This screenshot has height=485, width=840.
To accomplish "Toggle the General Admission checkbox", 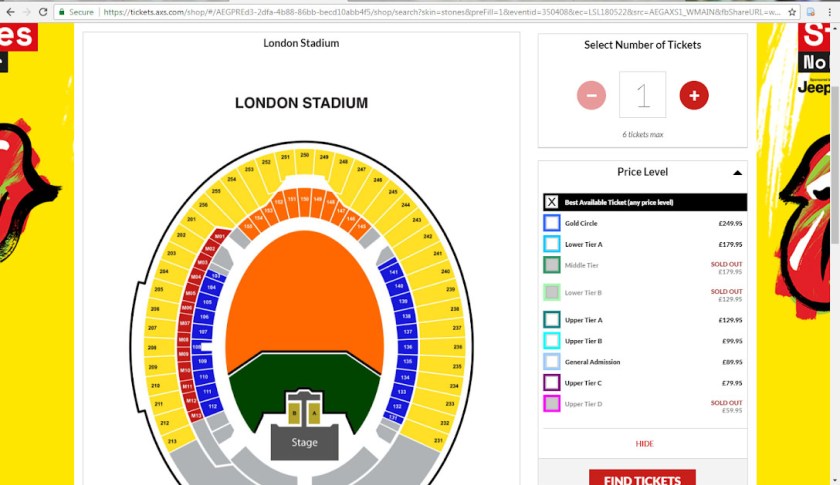I will pos(551,362).
